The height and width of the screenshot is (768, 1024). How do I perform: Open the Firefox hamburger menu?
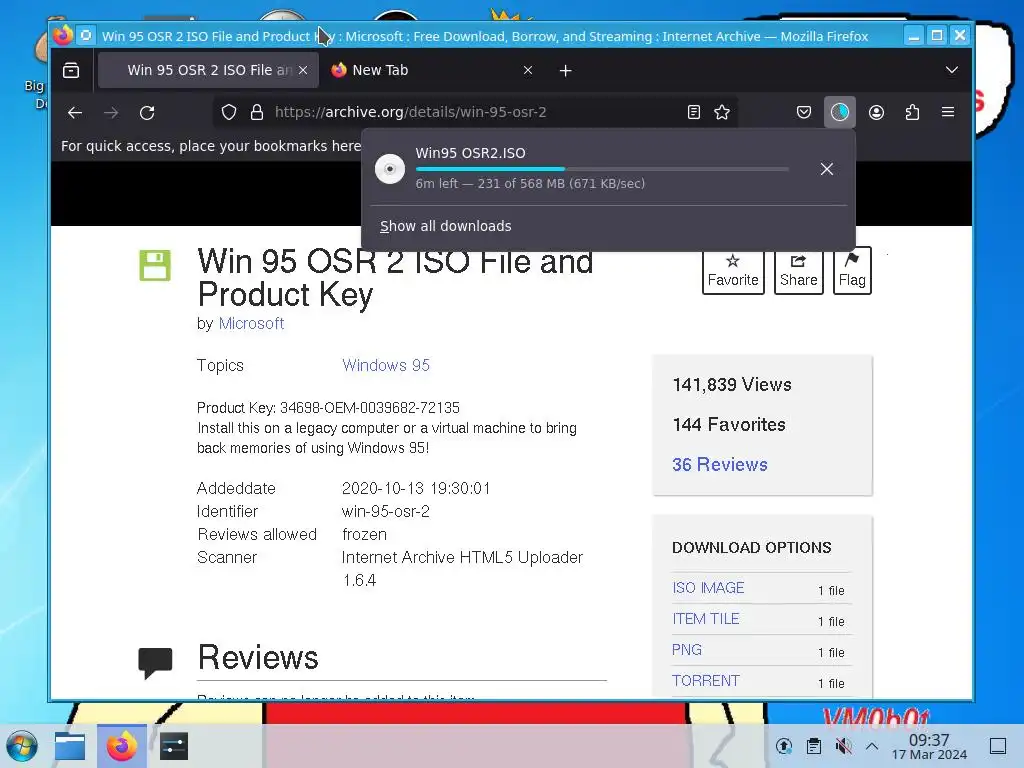[x=948, y=112]
